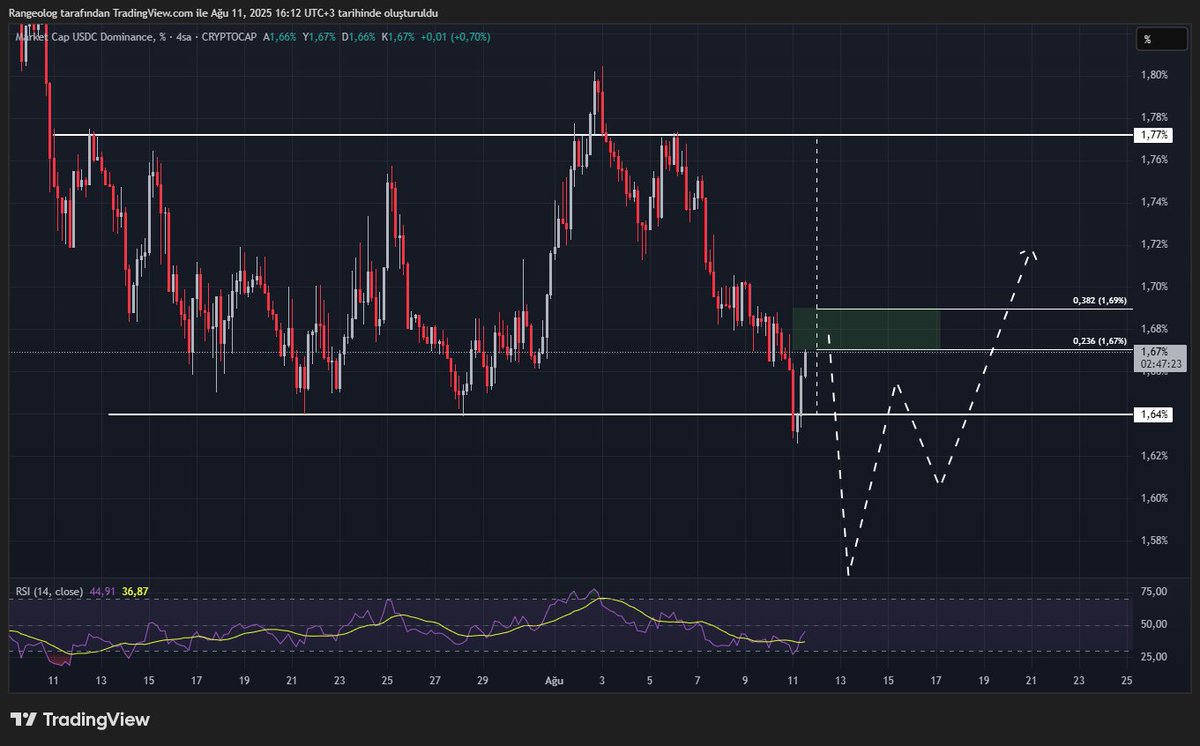Select the green rectangle zone on chart

(866, 329)
